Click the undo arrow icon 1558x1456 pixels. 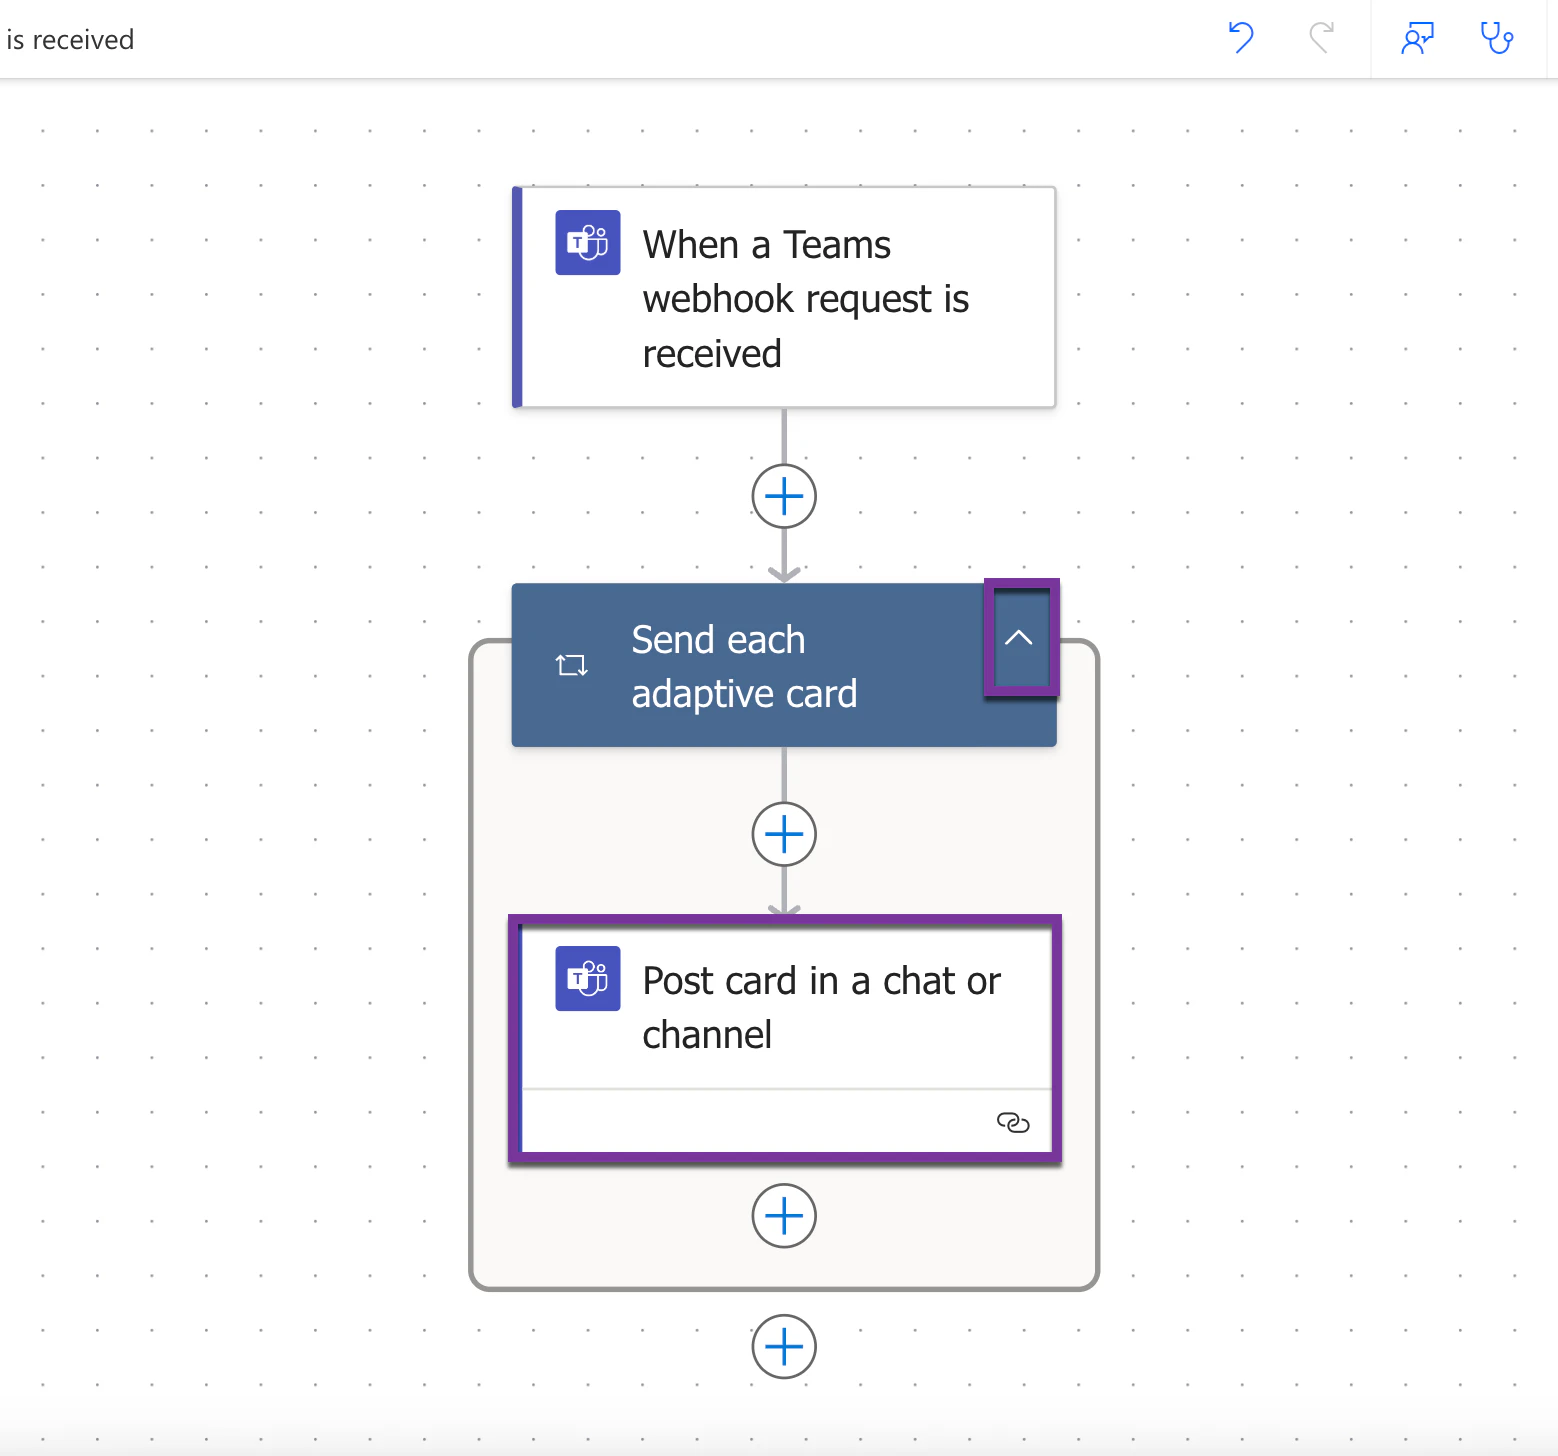click(x=1241, y=38)
